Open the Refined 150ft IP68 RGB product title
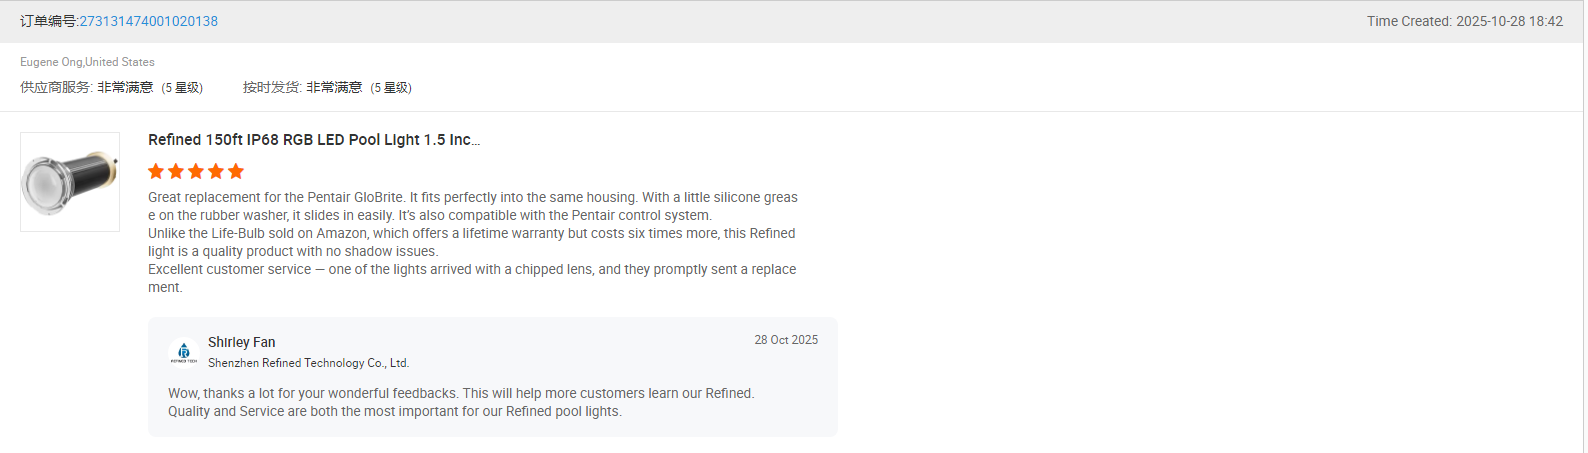 (x=314, y=140)
